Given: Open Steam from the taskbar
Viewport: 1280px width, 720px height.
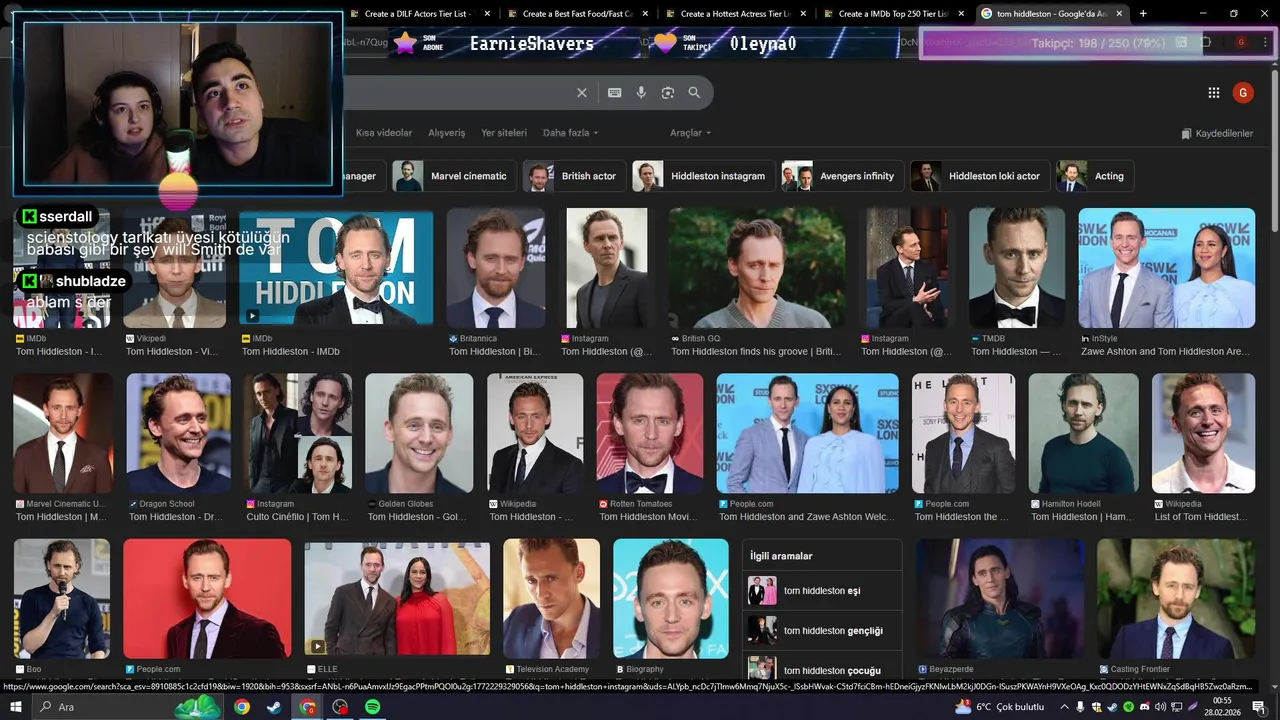Looking at the screenshot, I should (274, 707).
